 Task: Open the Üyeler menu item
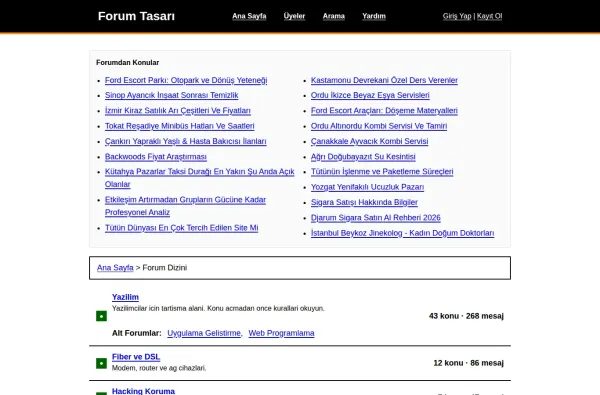point(294,16)
